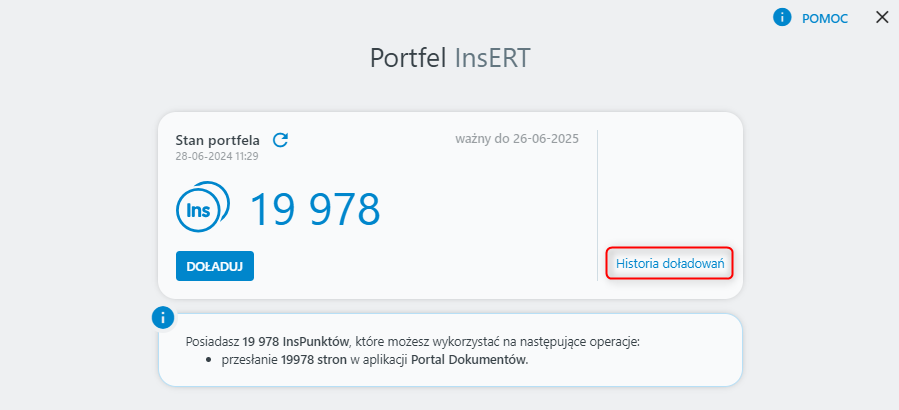Click the 'Stan portfela' label
The height and width of the screenshot is (410, 899).
pyautogui.click(x=217, y=140)
